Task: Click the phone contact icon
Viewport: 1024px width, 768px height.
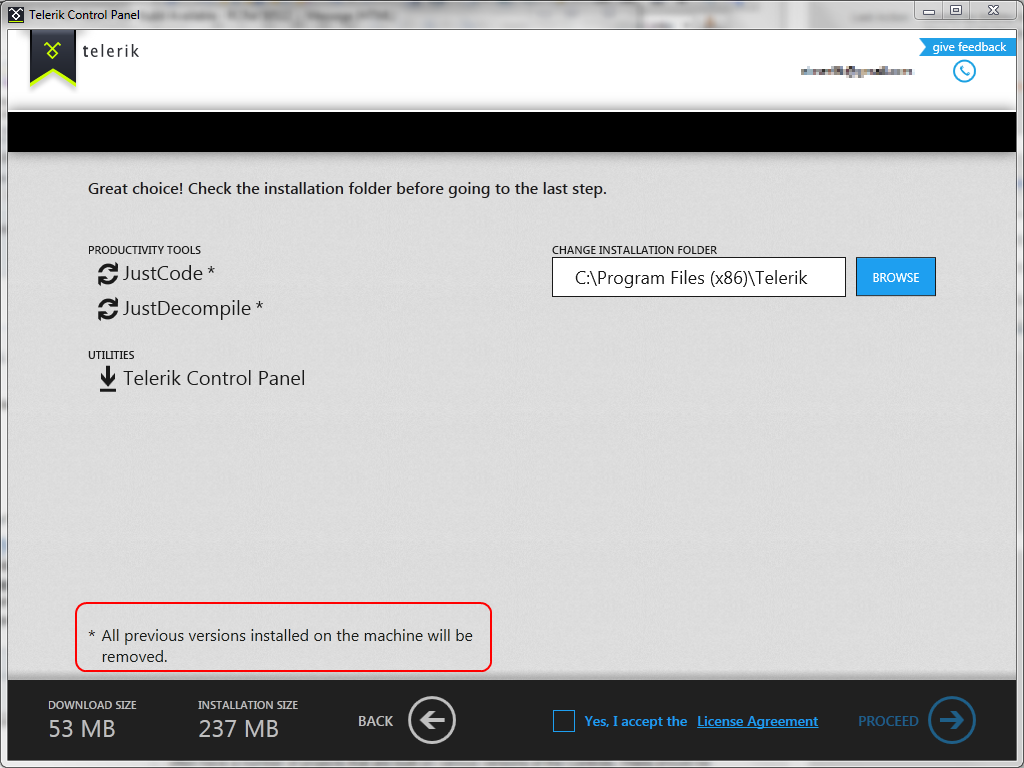Action: (964, 71)
